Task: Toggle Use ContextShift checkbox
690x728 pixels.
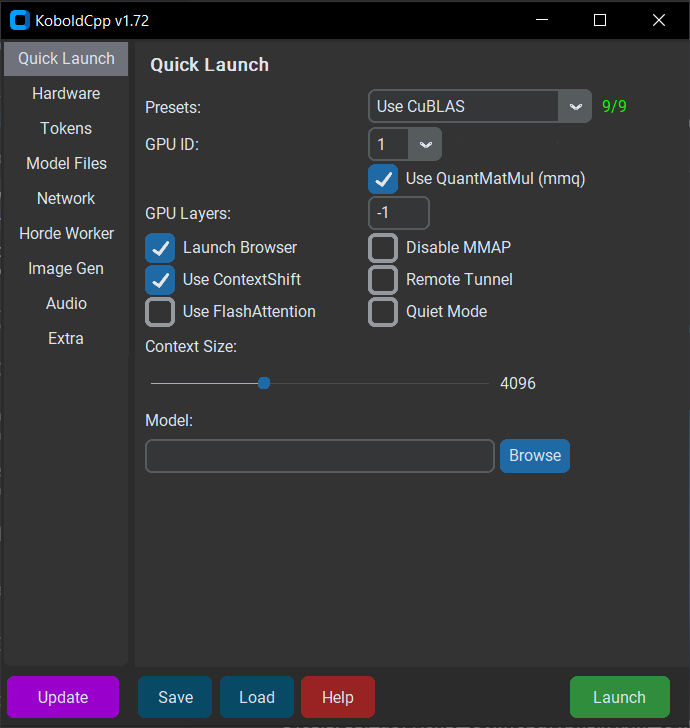Action: pos(160,280)
